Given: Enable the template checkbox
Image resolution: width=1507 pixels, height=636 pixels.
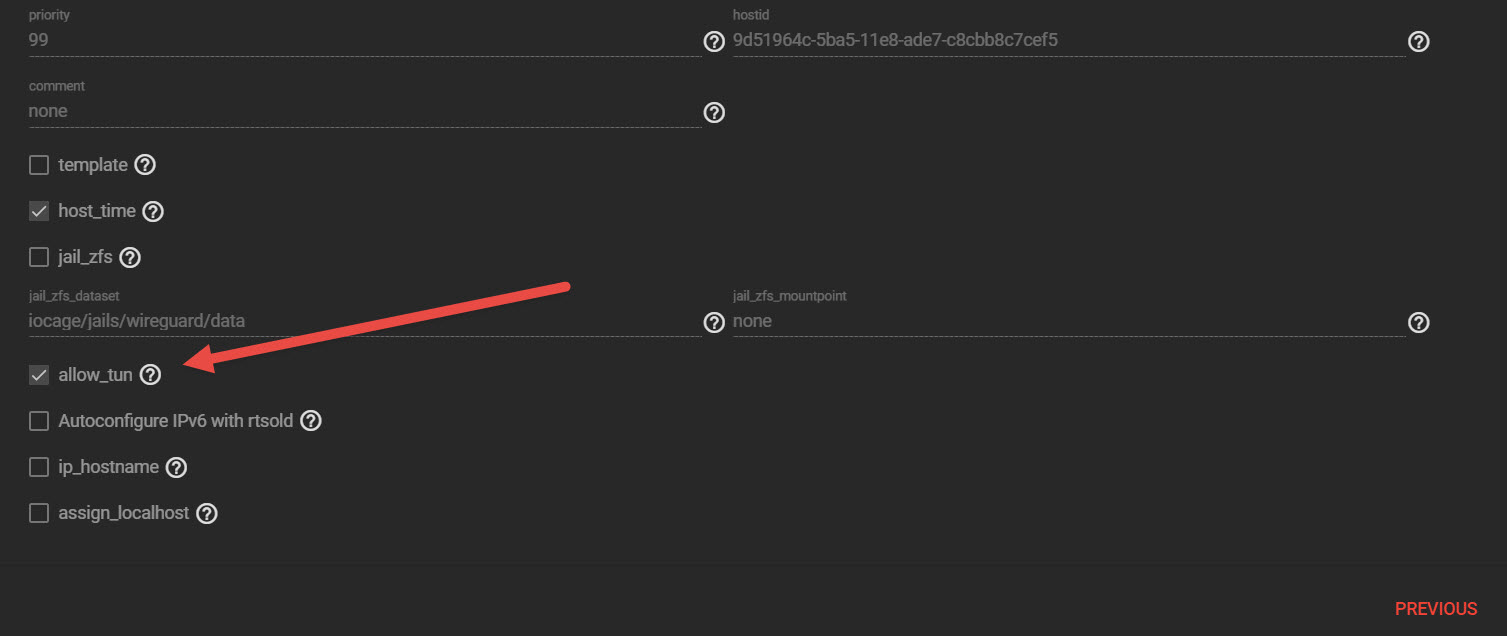Looking at the screenshot, I should (39, 165).
